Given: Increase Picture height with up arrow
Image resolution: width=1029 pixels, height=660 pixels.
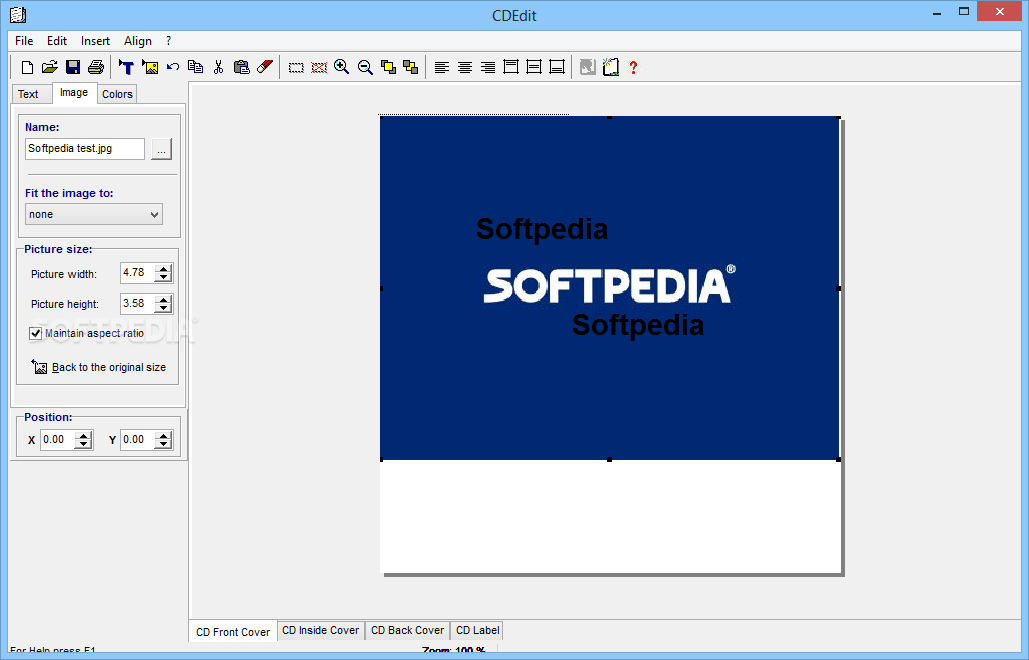Looking at the screenshot, I should point(163,300).
